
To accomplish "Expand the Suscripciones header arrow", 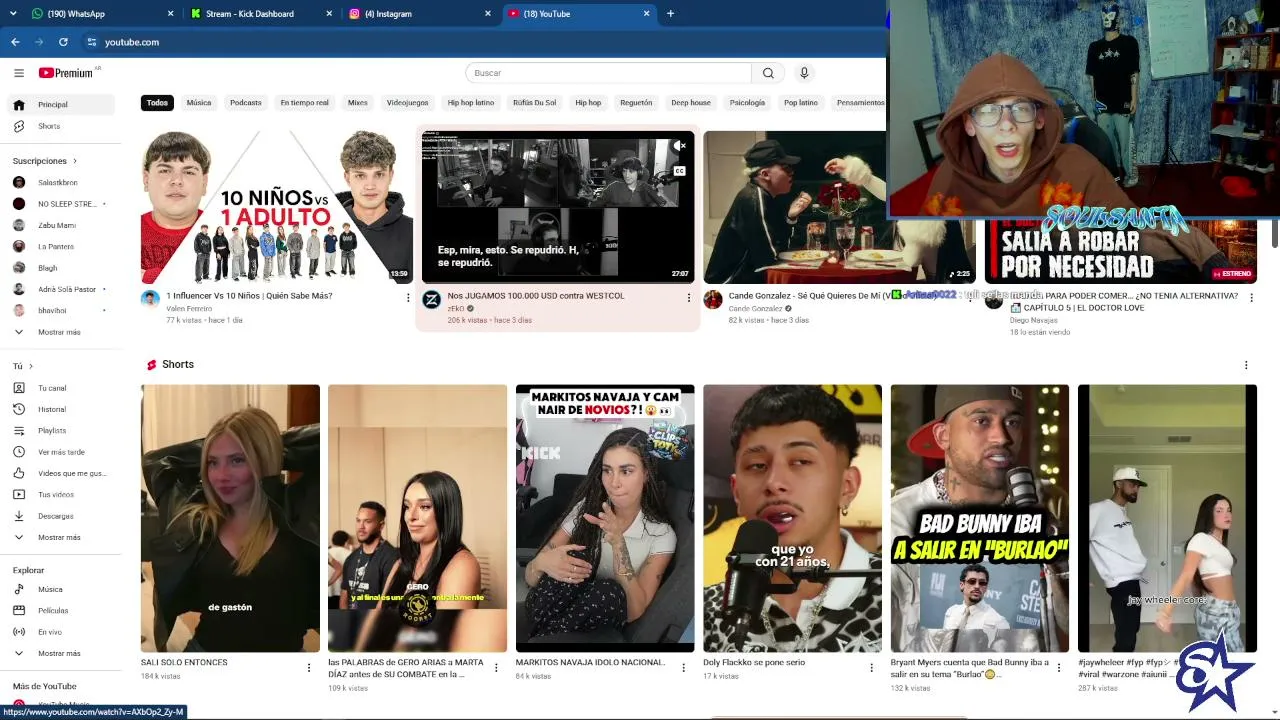I will [x=74, y=161].
